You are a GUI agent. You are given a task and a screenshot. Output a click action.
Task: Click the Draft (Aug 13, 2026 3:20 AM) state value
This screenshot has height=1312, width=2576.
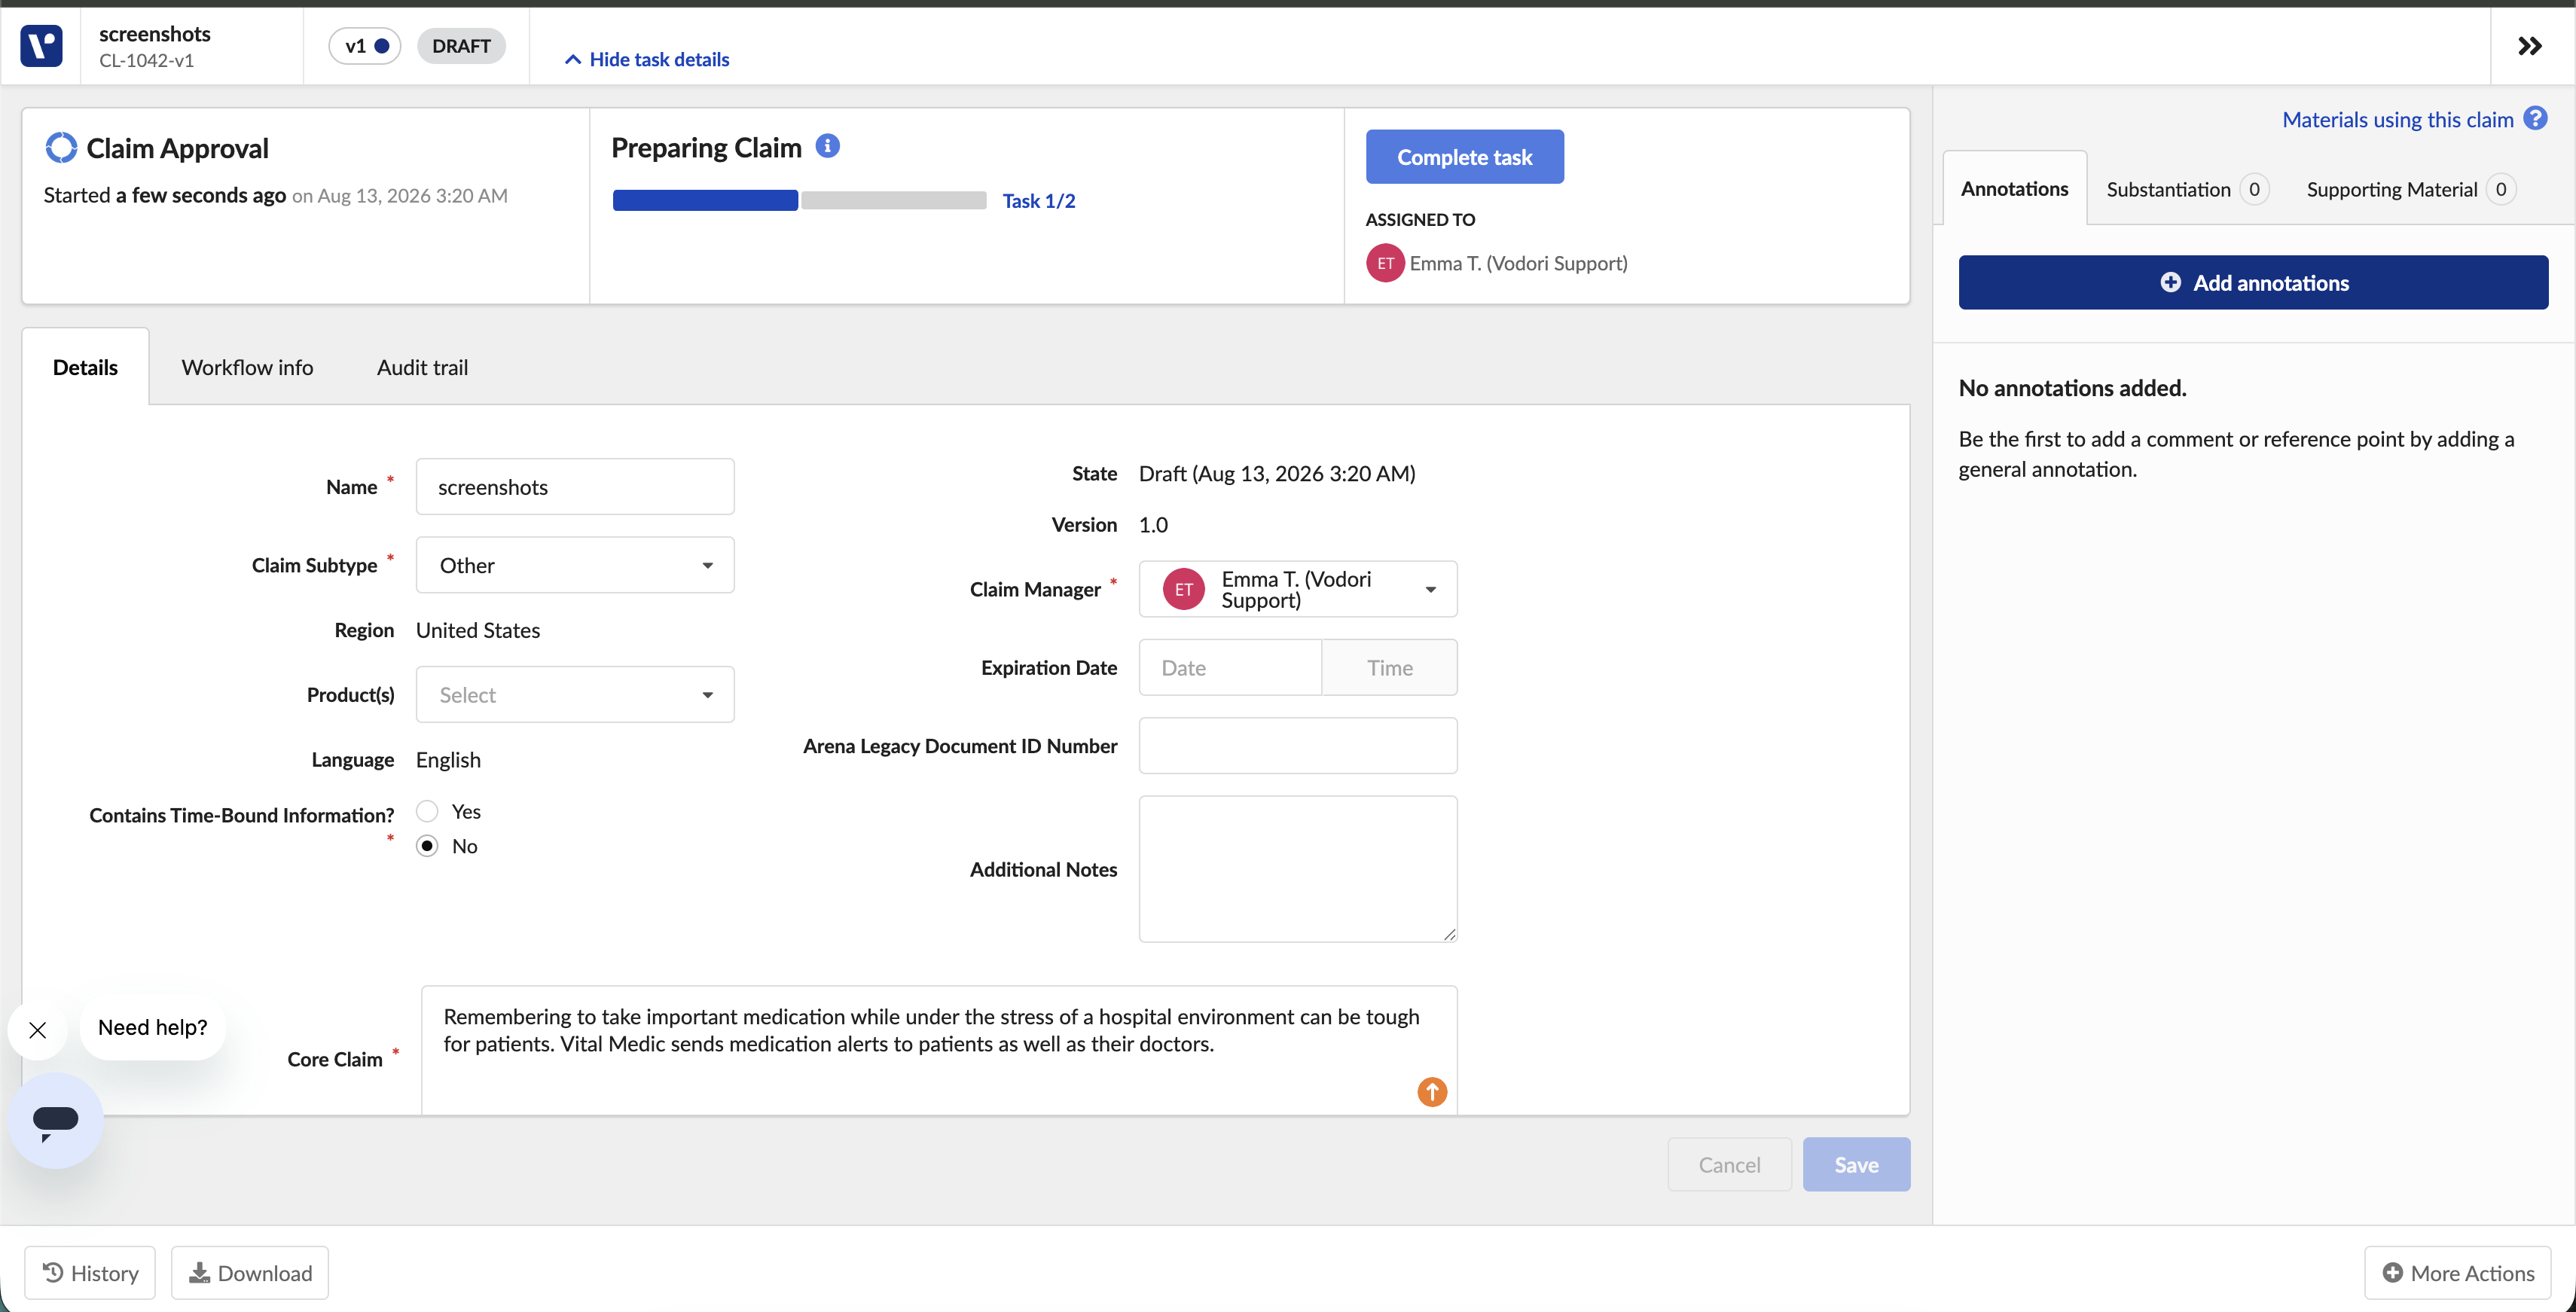point(1277,474)
